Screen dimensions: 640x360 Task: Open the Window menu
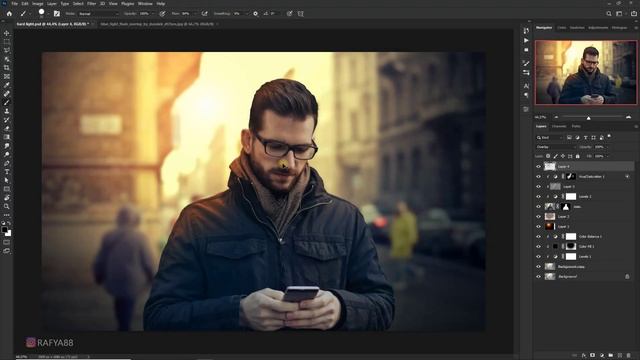tap(145, 4)
